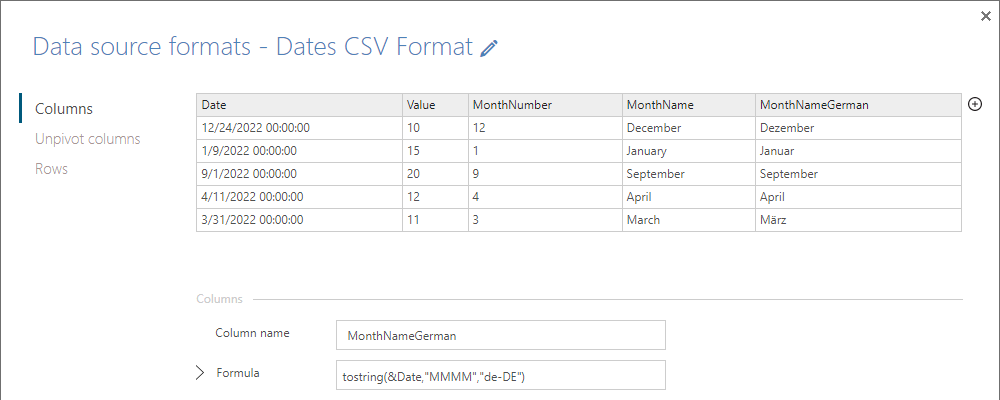Screen dimensions: 1000x400
Task: Select the Value column header
Action: pos(436,105)
